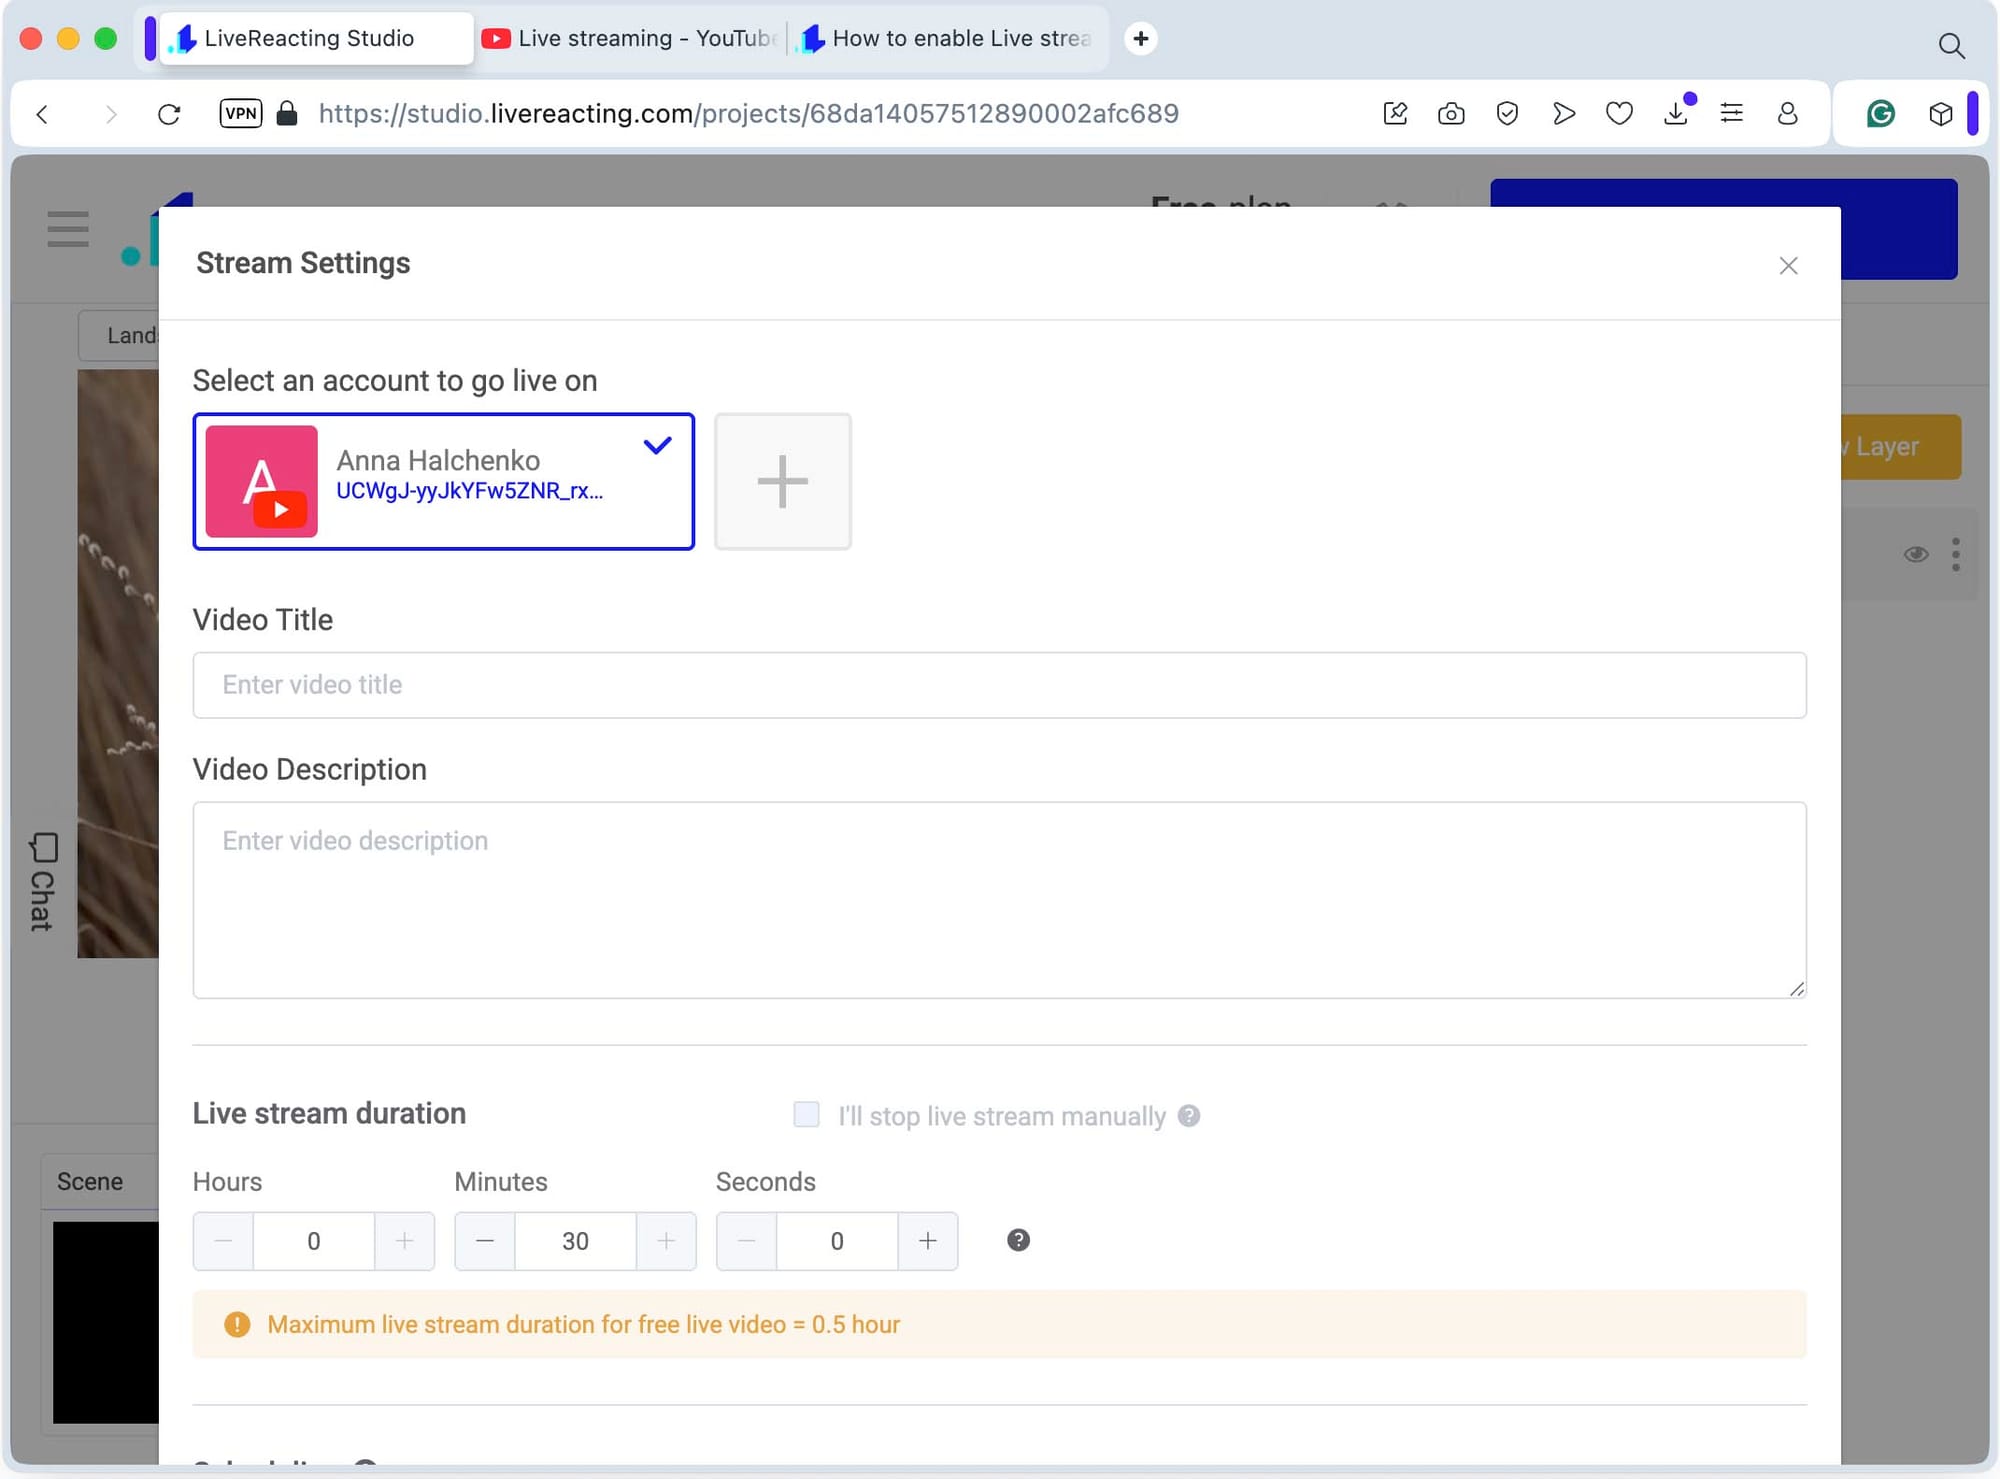This screenshot has width=2000, height=1479.
Task: Reload the page
Action: 169,113
